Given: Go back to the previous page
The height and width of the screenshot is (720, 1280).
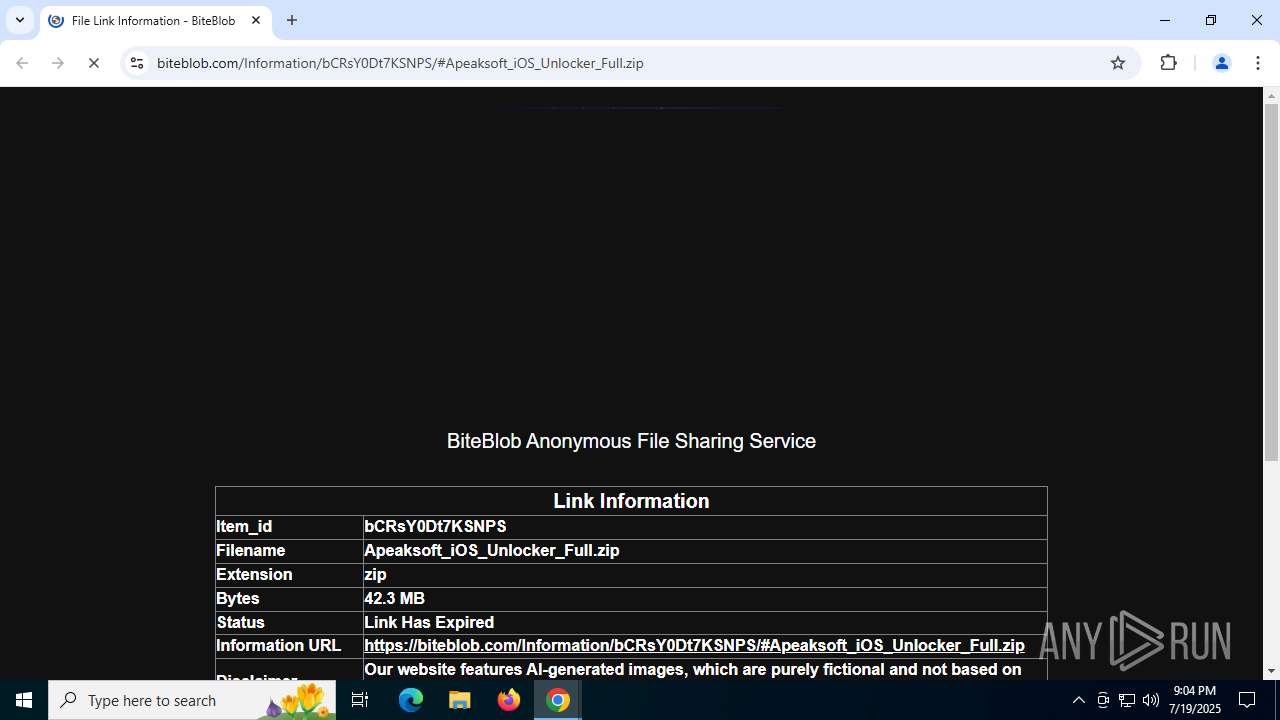Looking at the screenshot, I should (x=22, y=63).
